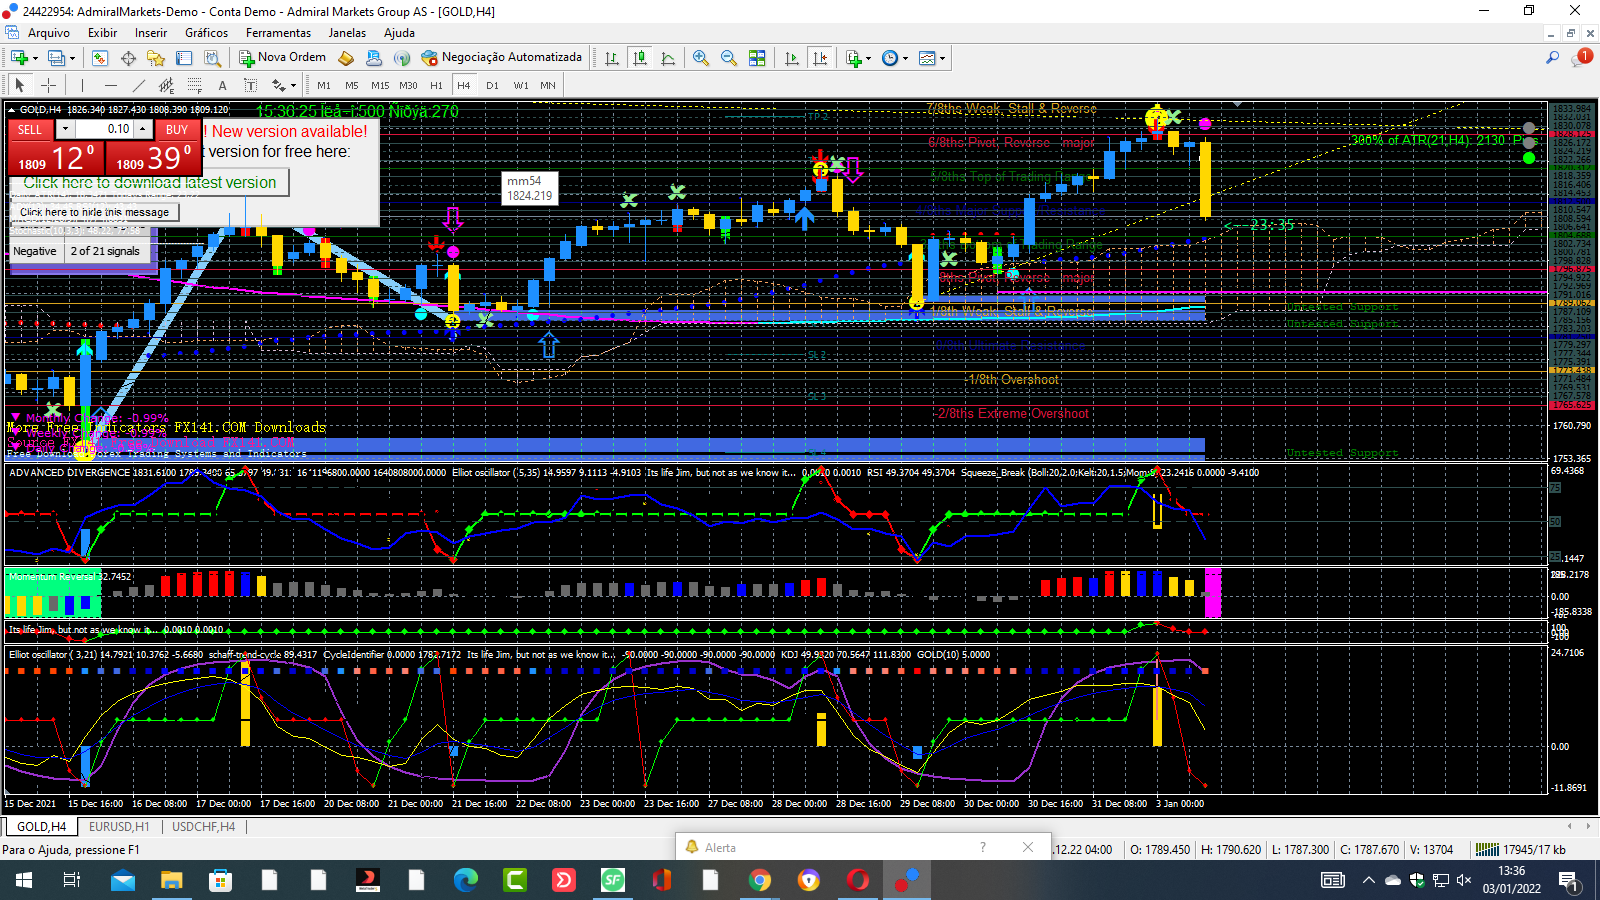Screen dimensions: 1600x900
Task: Switch chart to candlestick display mode
Action: click(x=640, y=58)
